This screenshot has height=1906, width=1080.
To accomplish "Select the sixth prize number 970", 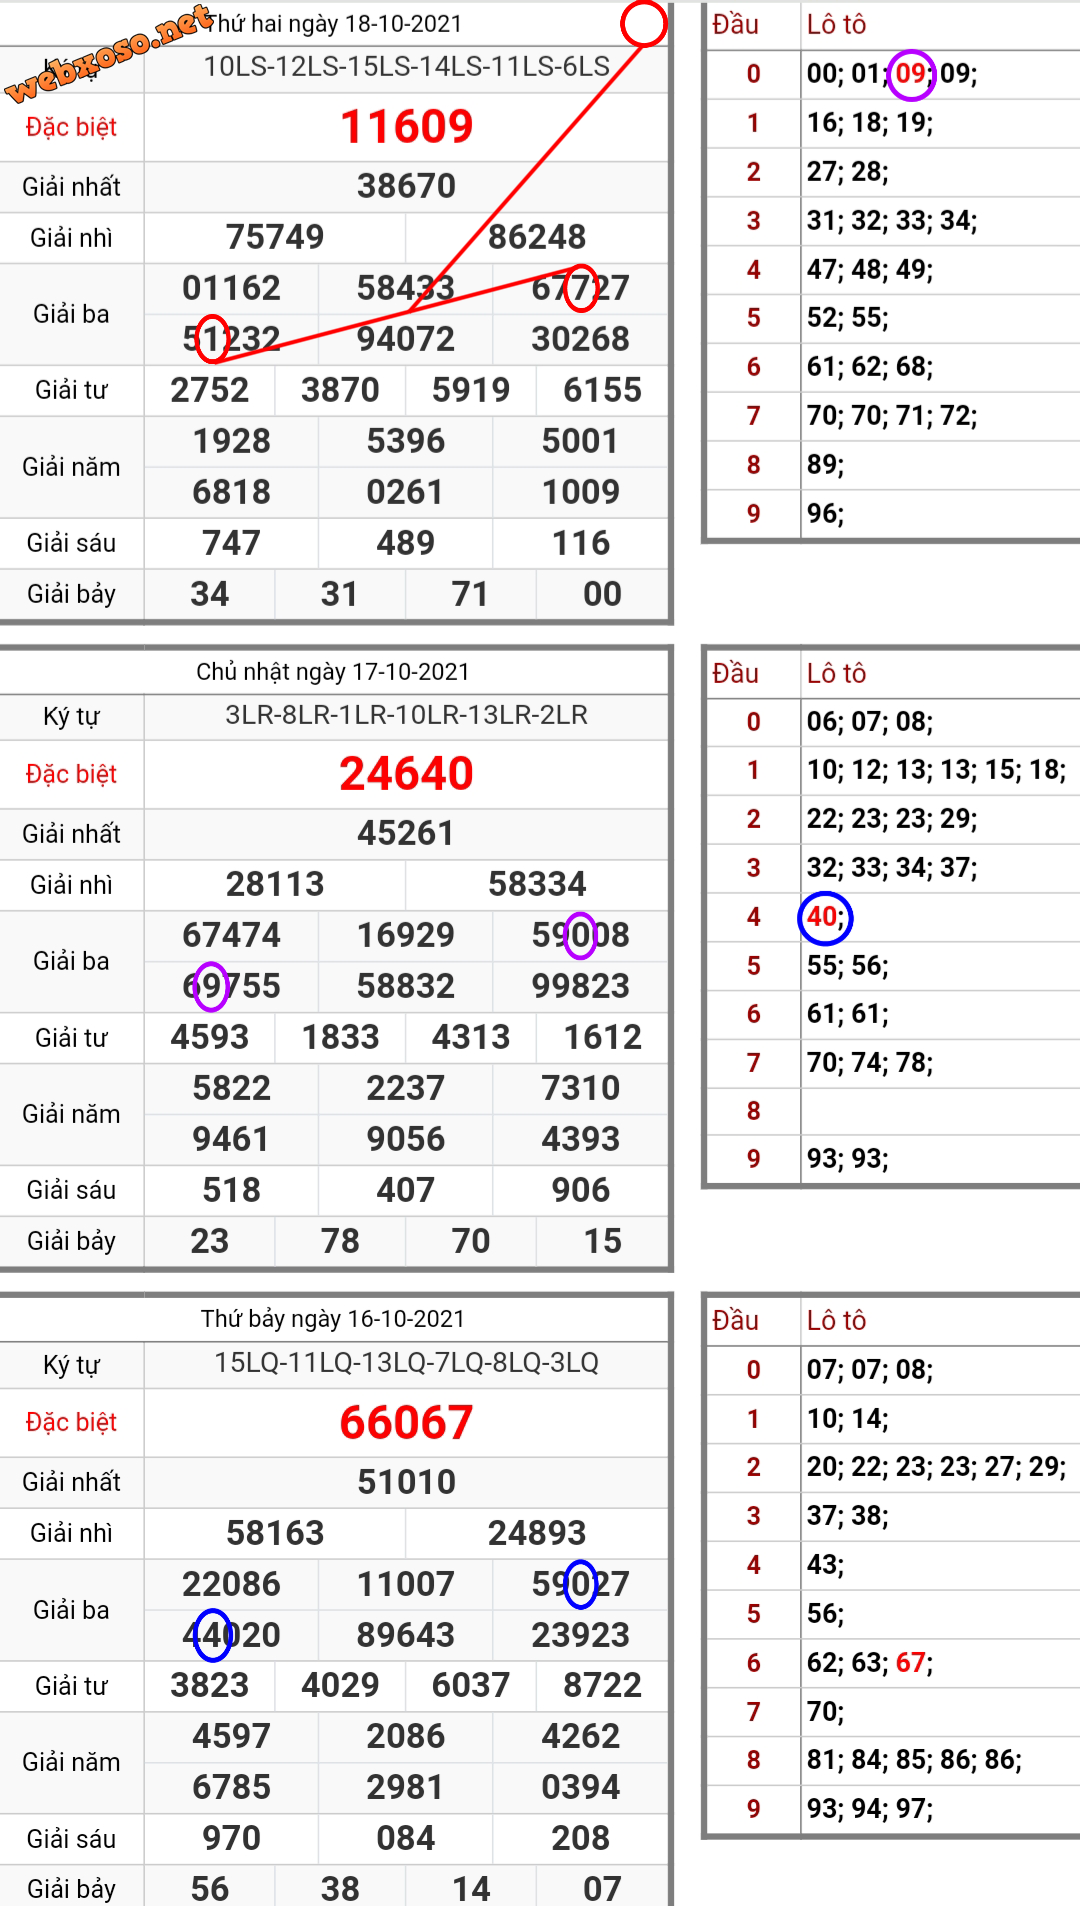I will tap(231, 1839).
